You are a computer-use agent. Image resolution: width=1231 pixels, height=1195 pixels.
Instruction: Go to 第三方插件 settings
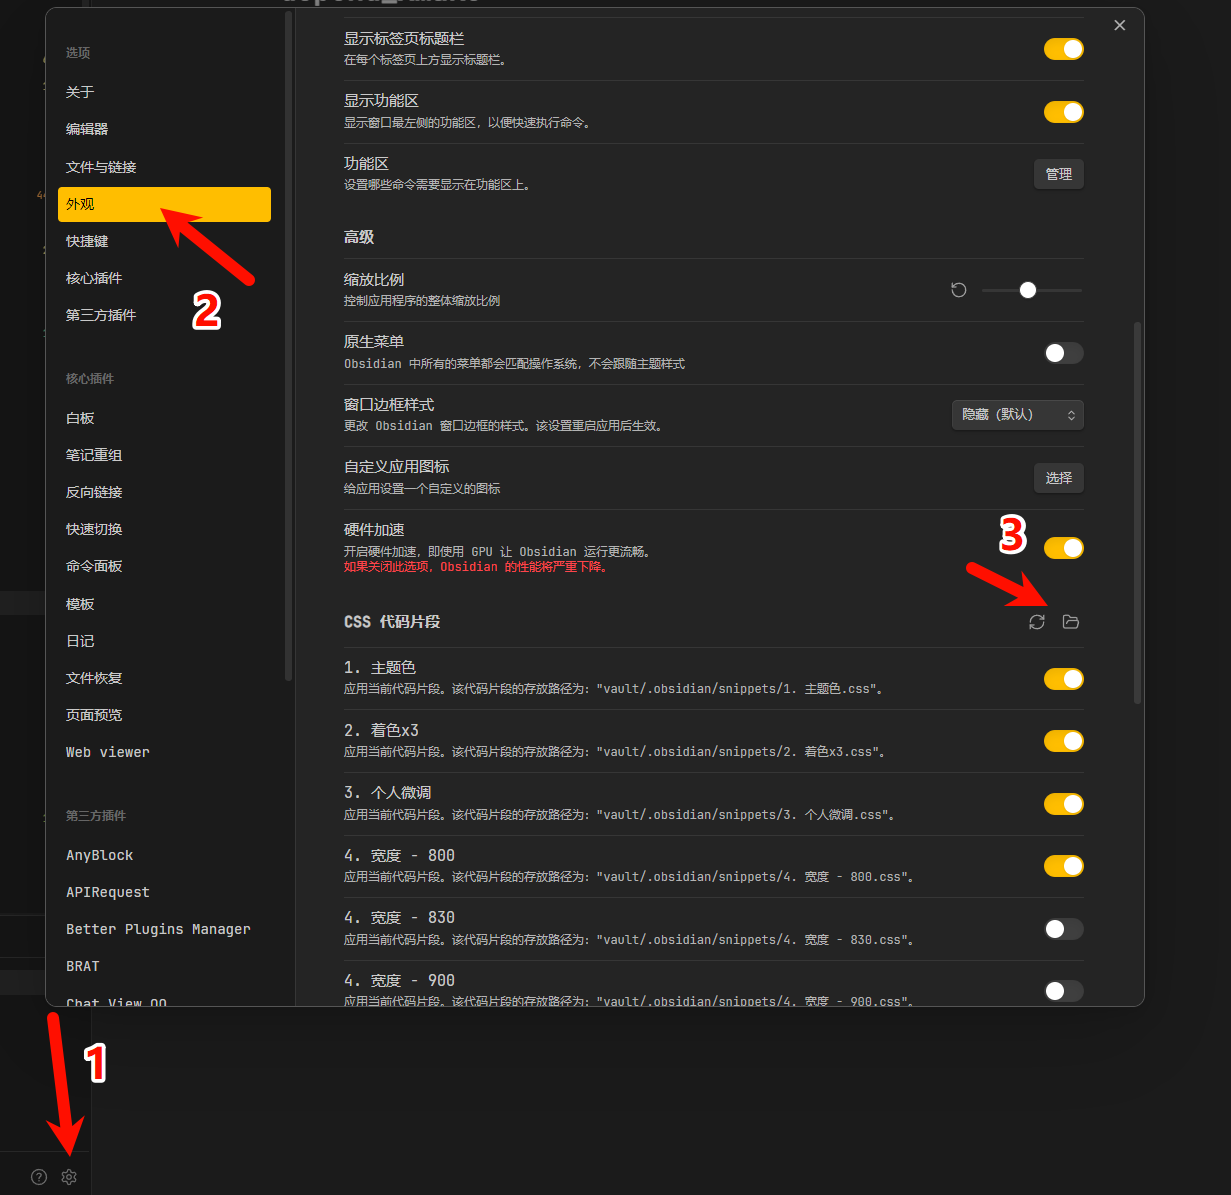click(101, 315)
